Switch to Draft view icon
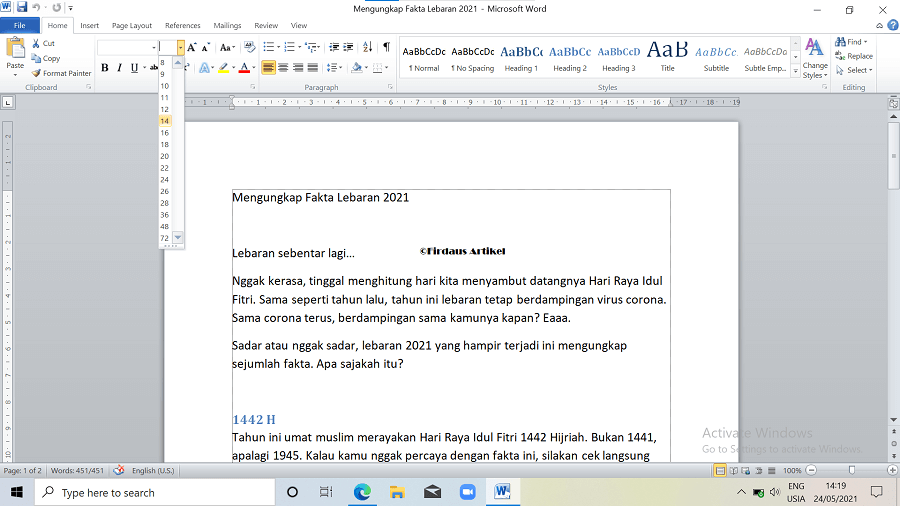Screen dimensions: 900x506 [771, 470]
